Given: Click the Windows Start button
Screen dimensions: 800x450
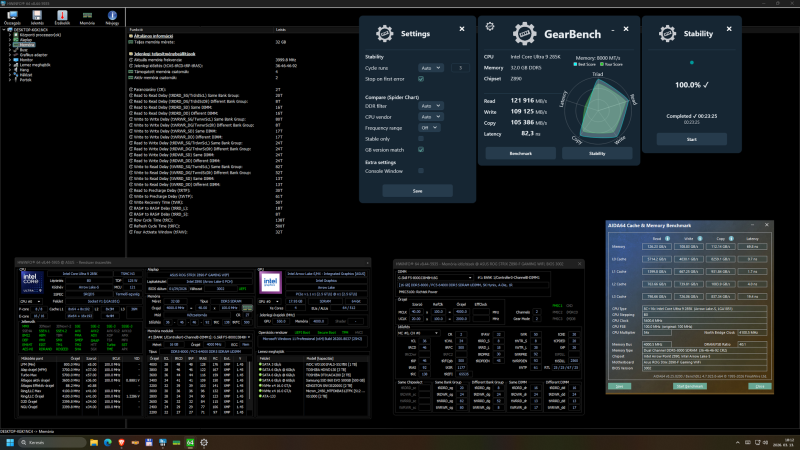Looking at the screenshot, I should (x=10, y=442).
